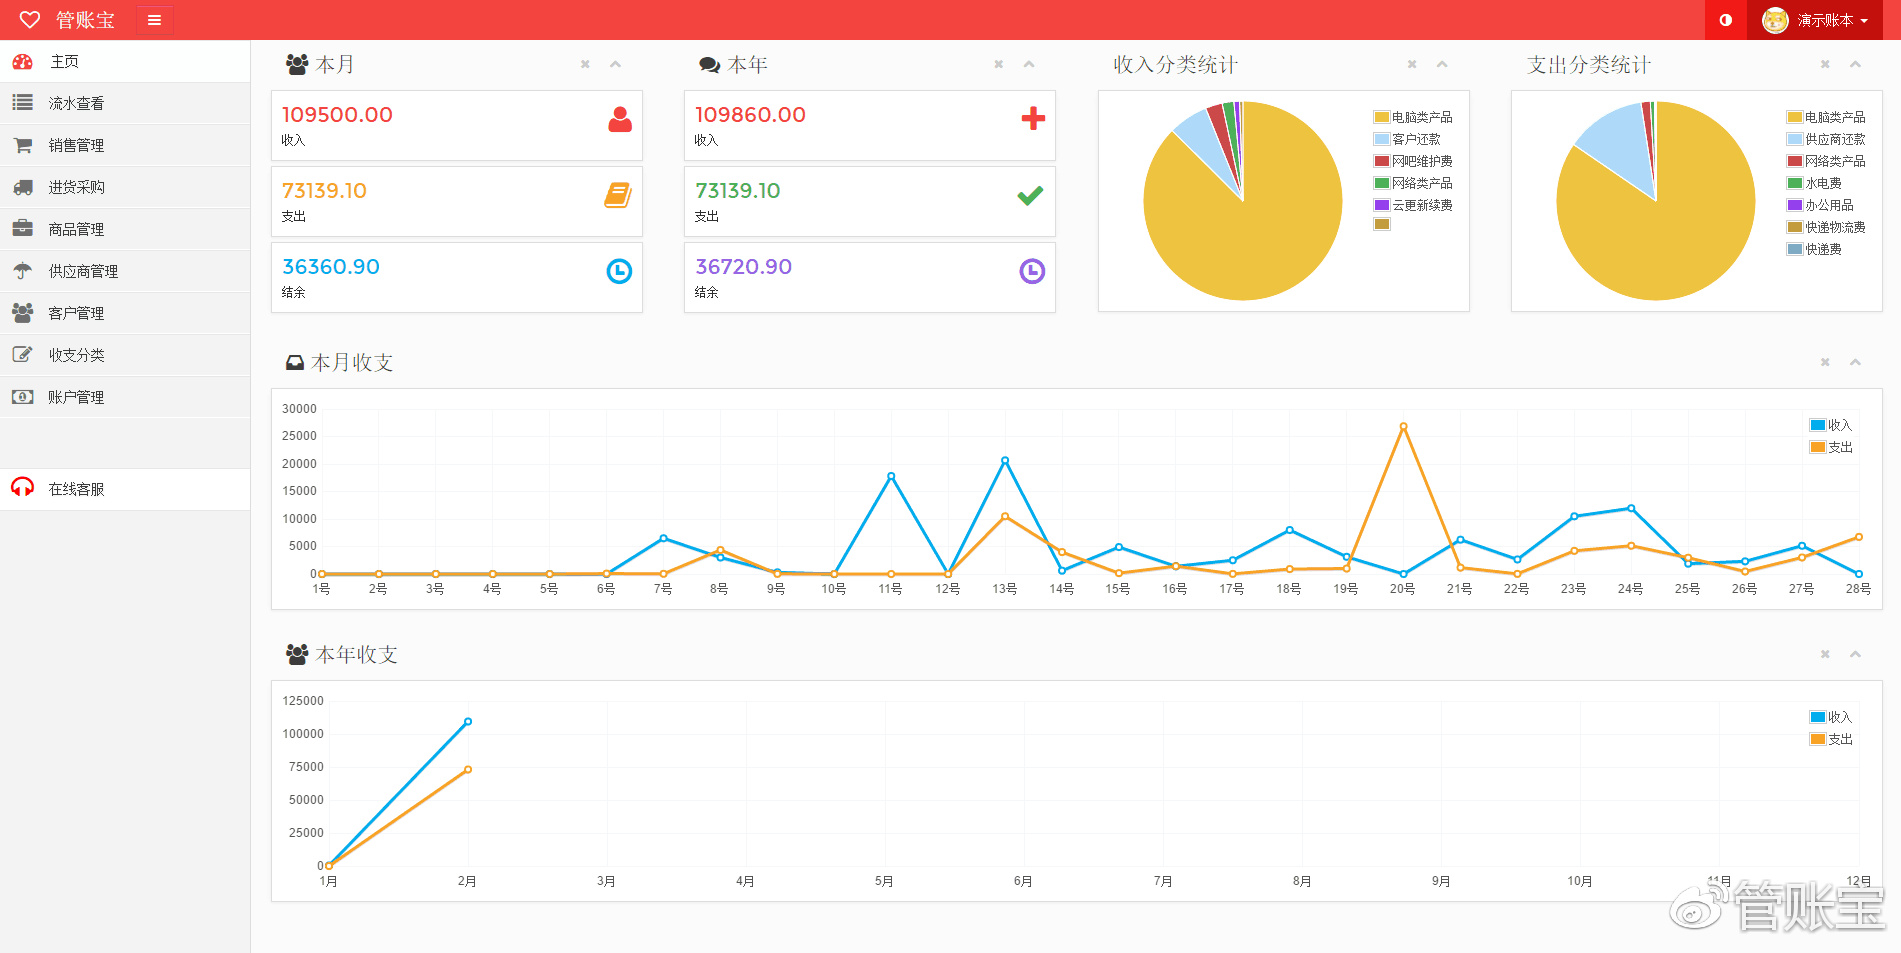This screenshot has width=1901, height=953.
Task: Click the light blue slice of expense pie
Action: (x=1620, y=145)
